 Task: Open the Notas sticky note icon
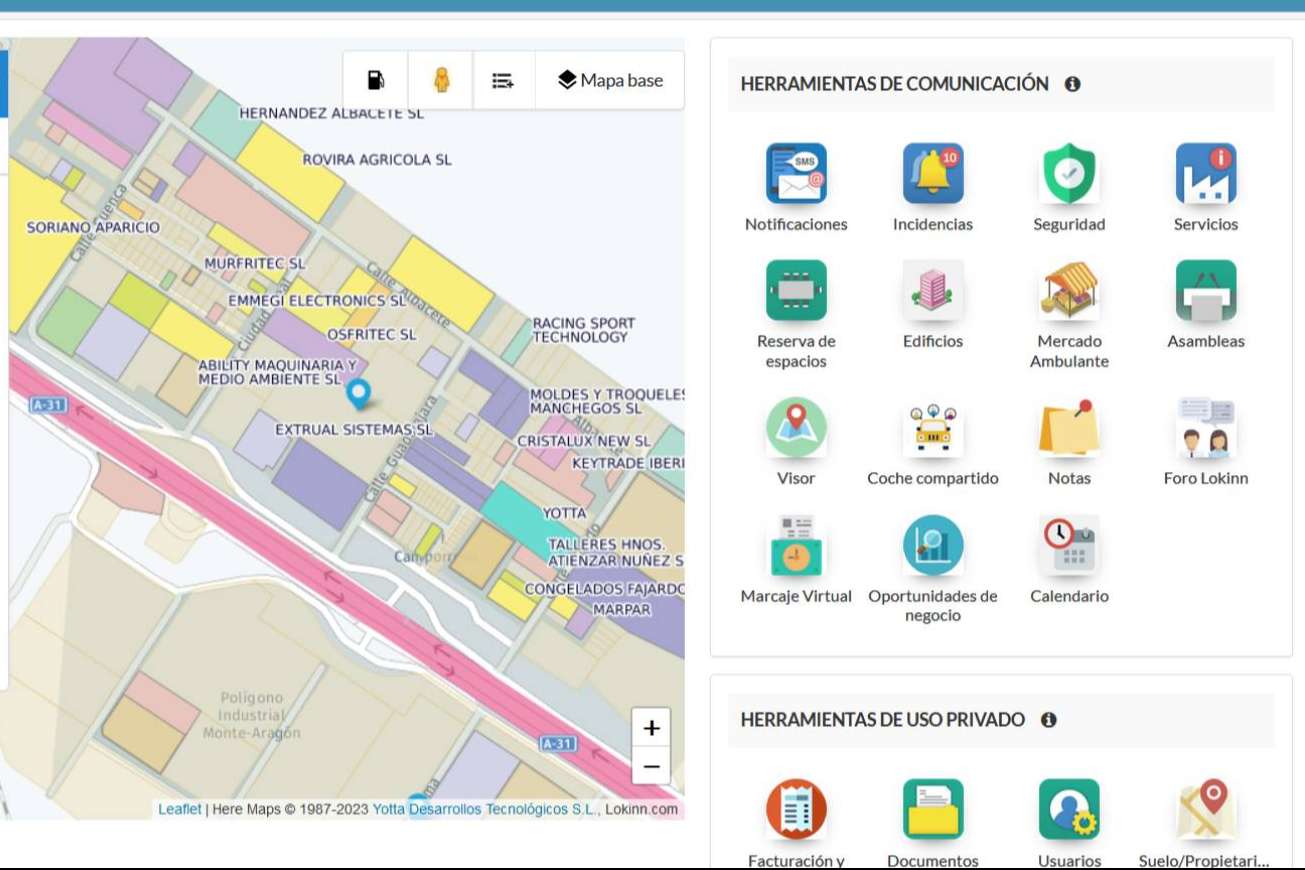[x=1069, y=428]
